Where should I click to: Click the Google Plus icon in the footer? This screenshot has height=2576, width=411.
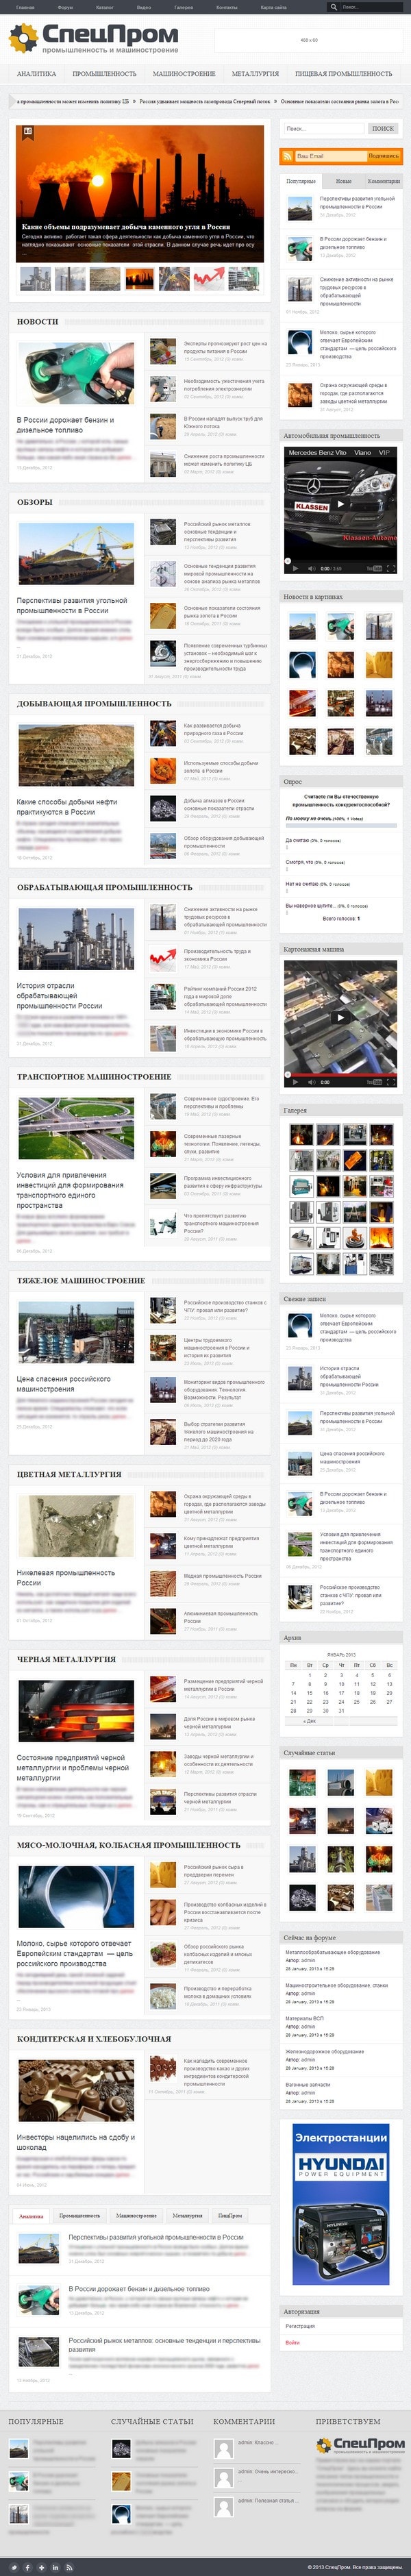[x=41, y=2567]
